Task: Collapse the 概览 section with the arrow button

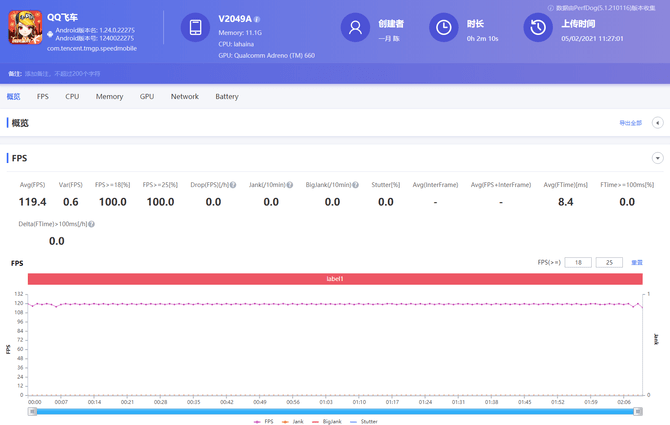Action: [658, 123]
